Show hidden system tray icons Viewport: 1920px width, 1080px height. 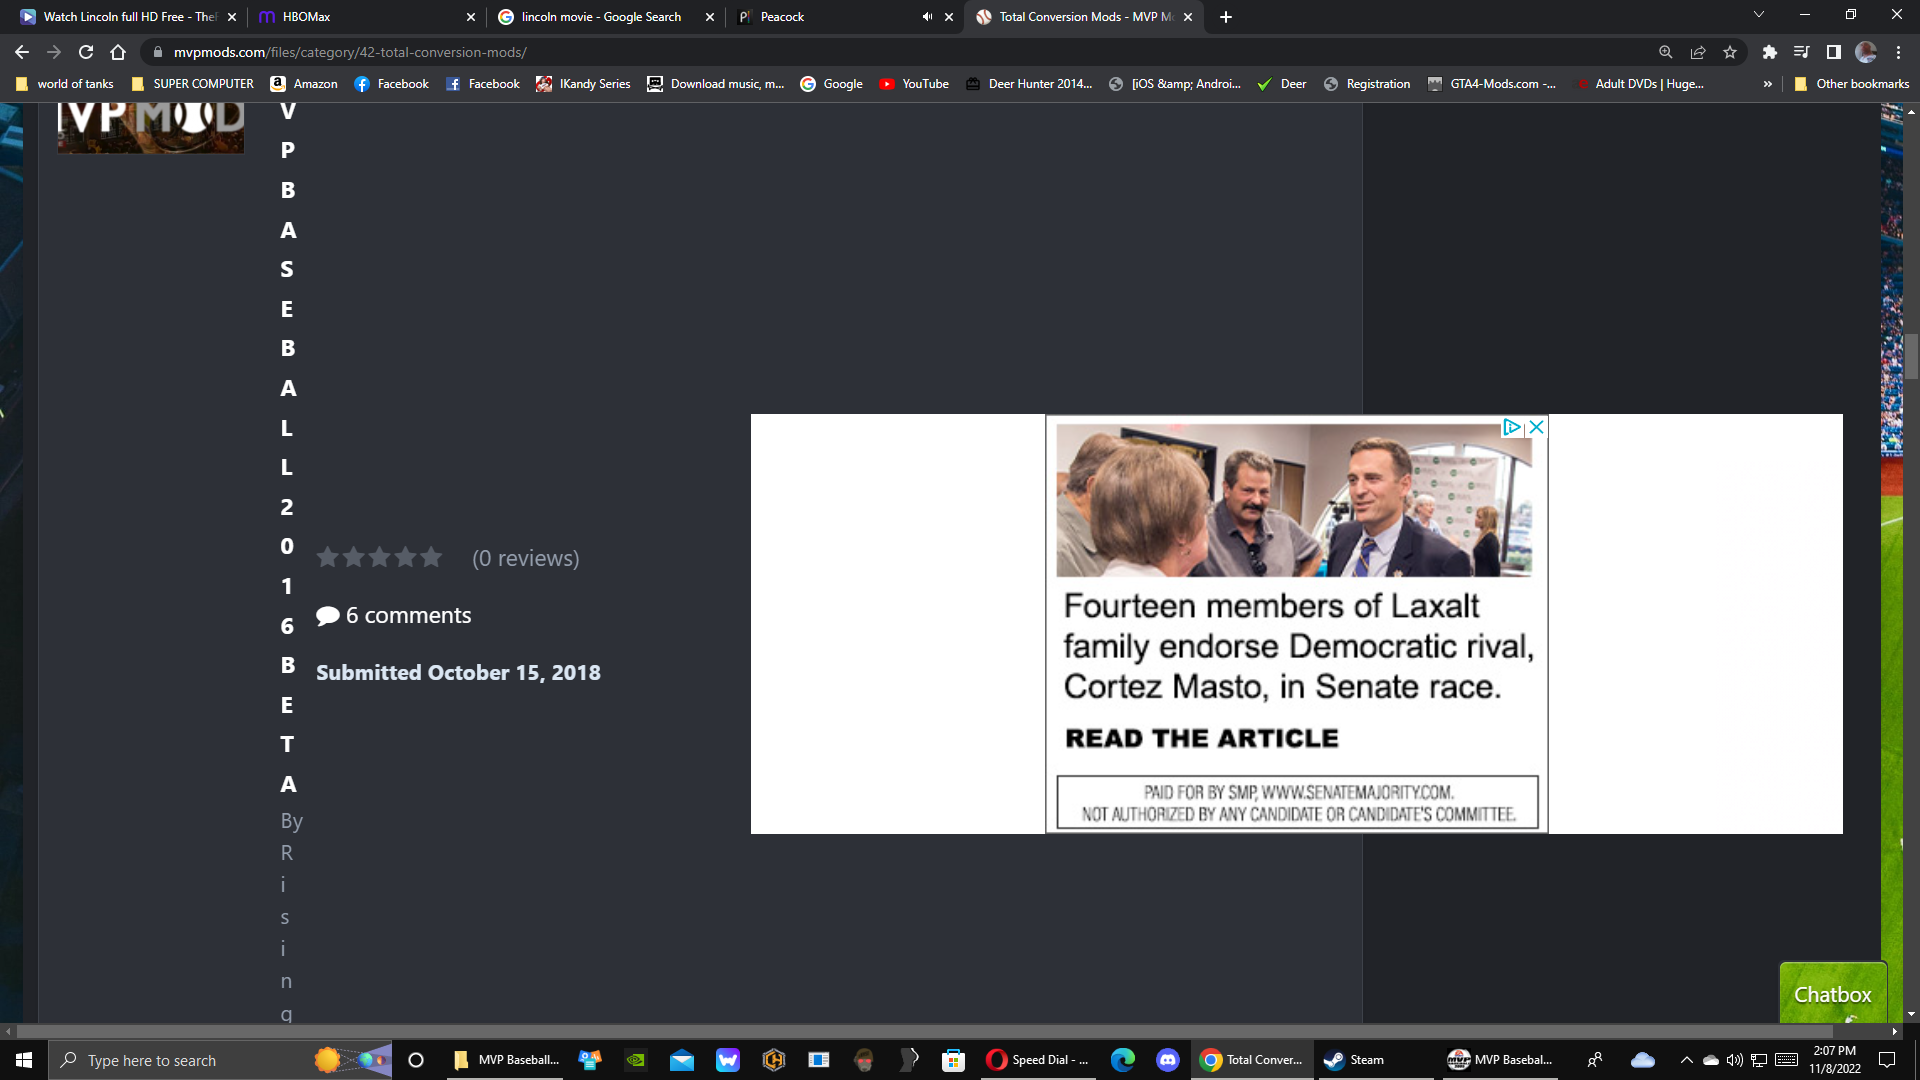point(1686,1060)
